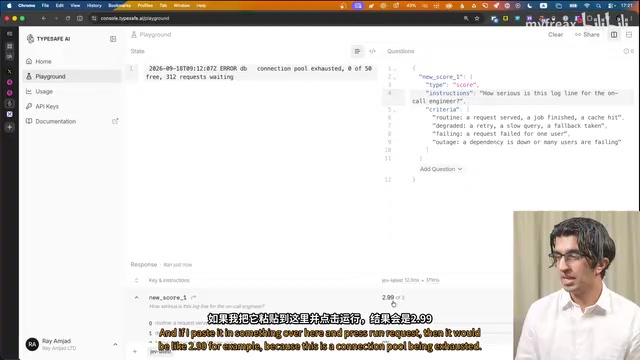Viewport: 640px width, 360px height.
Task: Open the Chrome File menu
Action: 45,6
